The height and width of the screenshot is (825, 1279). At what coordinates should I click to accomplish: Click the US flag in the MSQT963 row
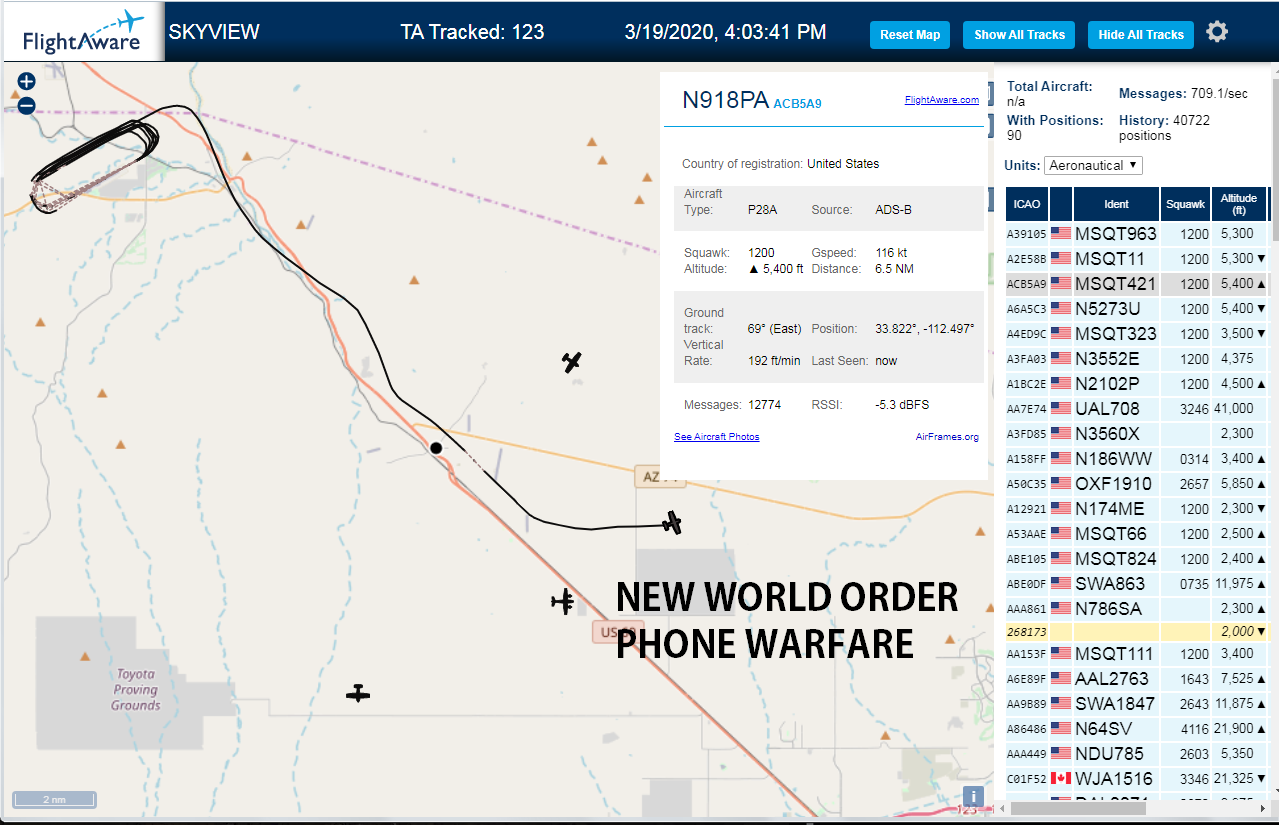[x=1061, y=234]
